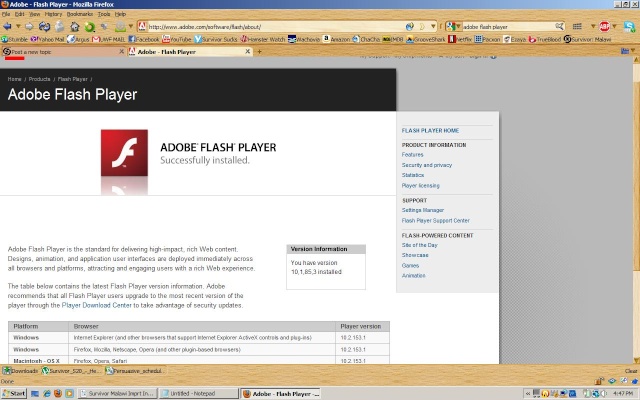This screenshot has width=640, height=400.
Task: Open the search engine selector dropdown
Action: click(453, 27)
